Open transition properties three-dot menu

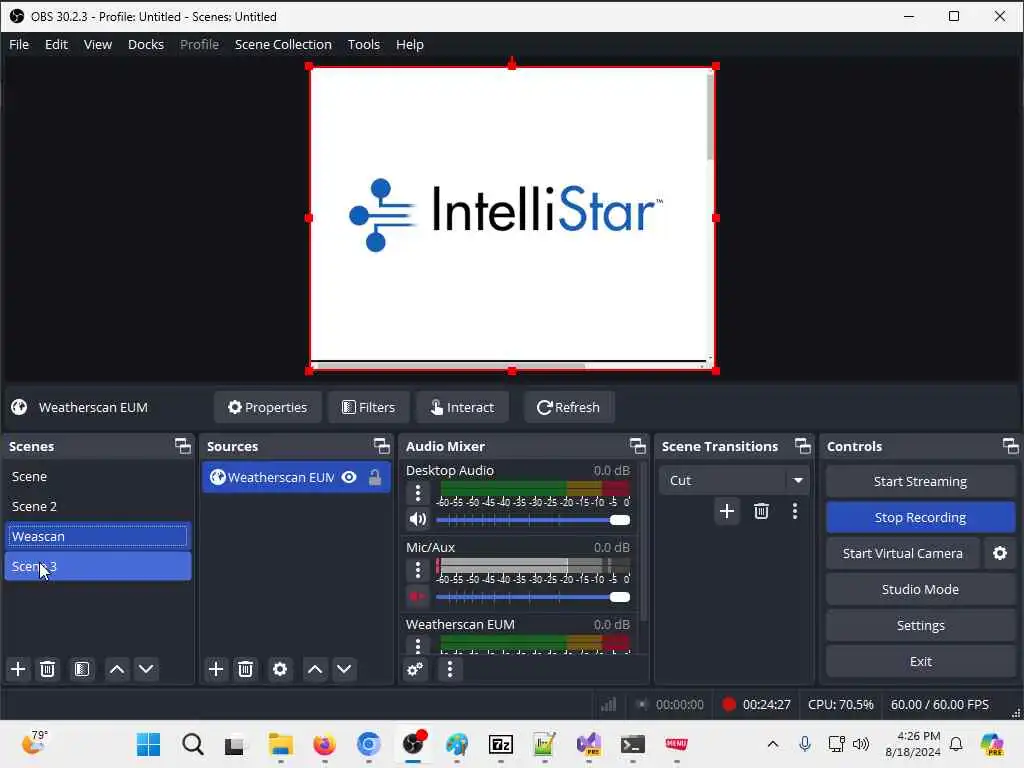click(x=795, y=511)
